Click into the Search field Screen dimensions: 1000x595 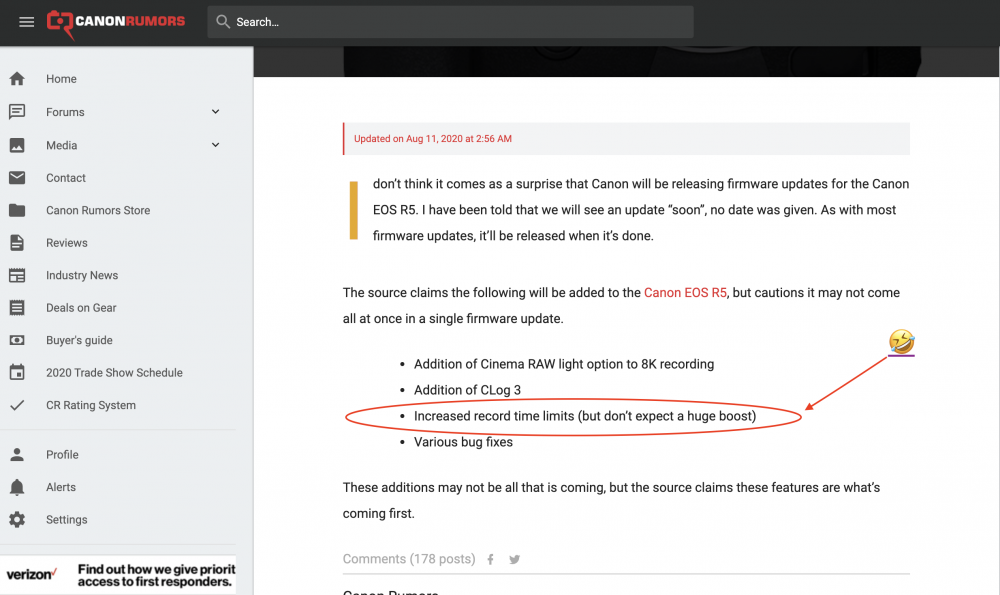pyautogui.click(x=450, y=22)
